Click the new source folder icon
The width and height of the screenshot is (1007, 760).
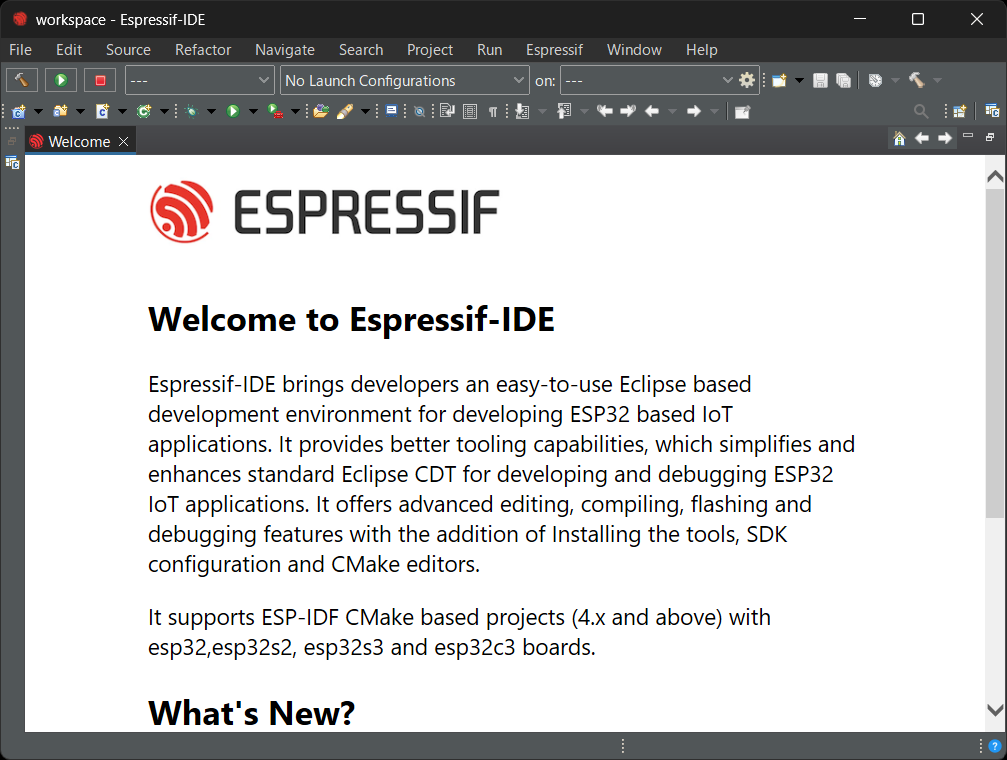(x=60, y=111)
